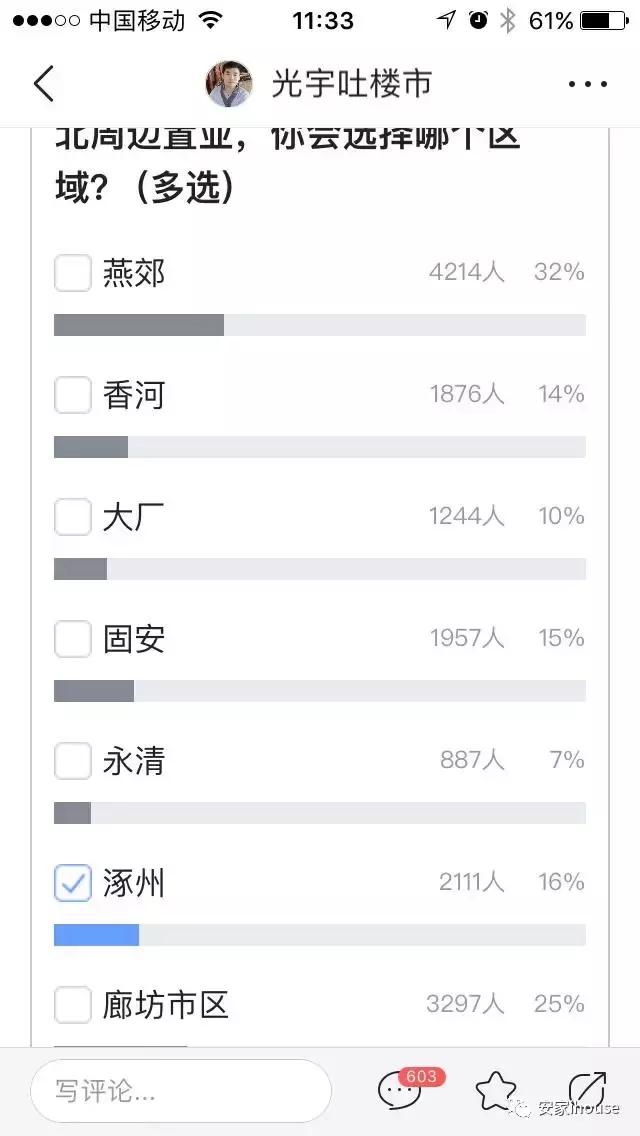Uncheck the selected 涿州 option
This screenshot has height=1136, width=640.
coord(72,884)
